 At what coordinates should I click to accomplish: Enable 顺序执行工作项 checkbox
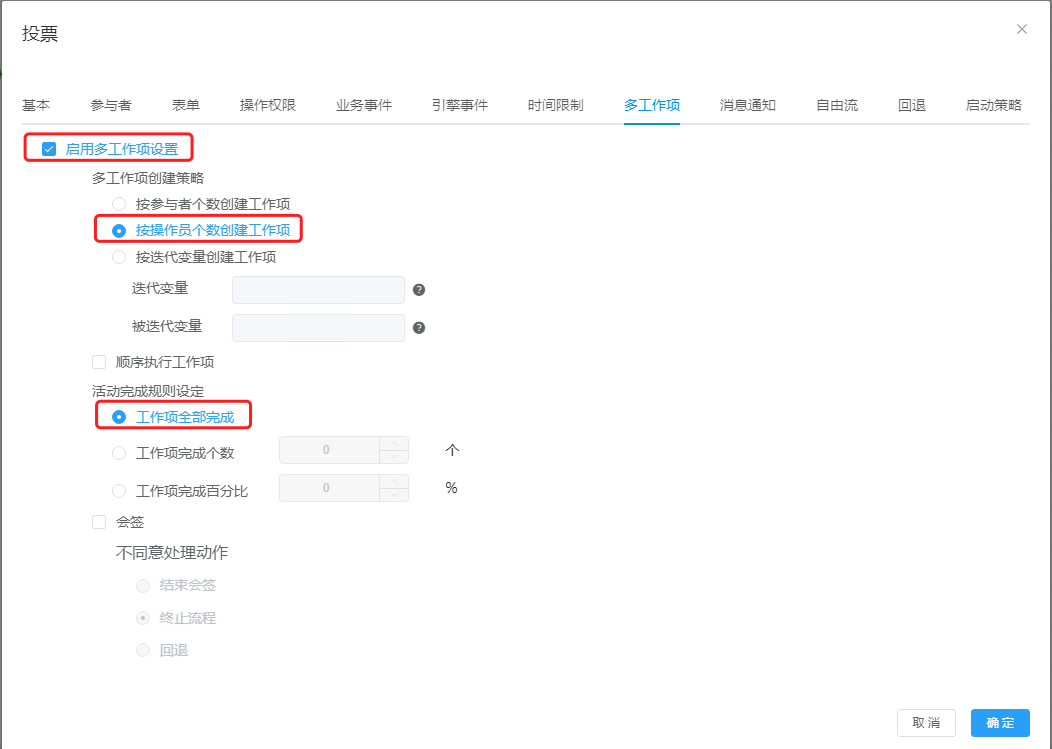tap(99, 362)
